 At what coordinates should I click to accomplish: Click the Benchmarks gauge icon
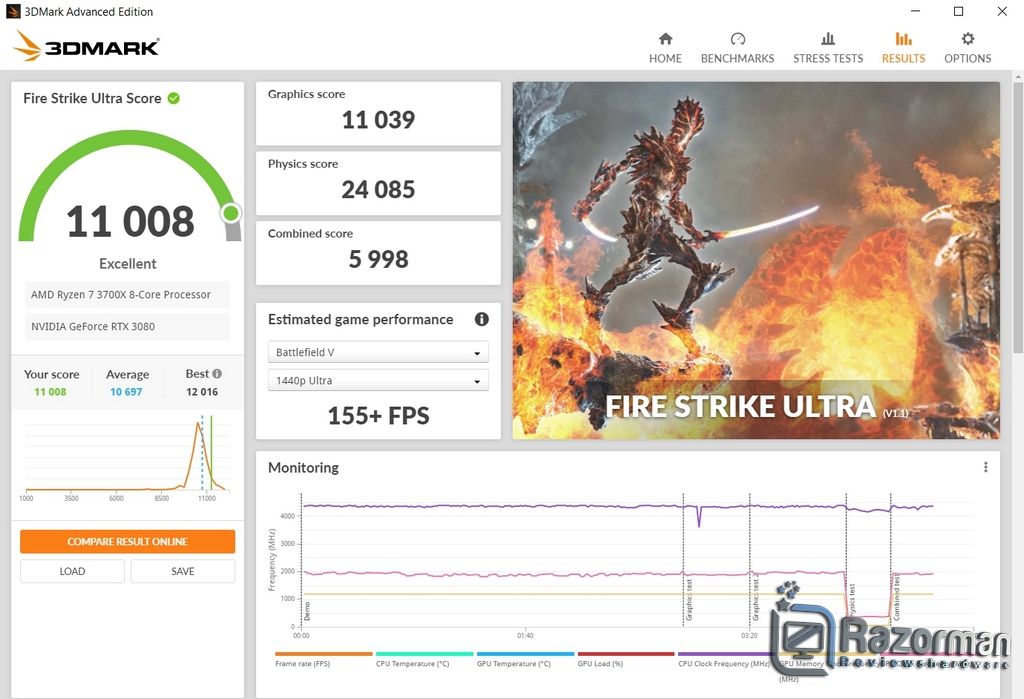738,39
